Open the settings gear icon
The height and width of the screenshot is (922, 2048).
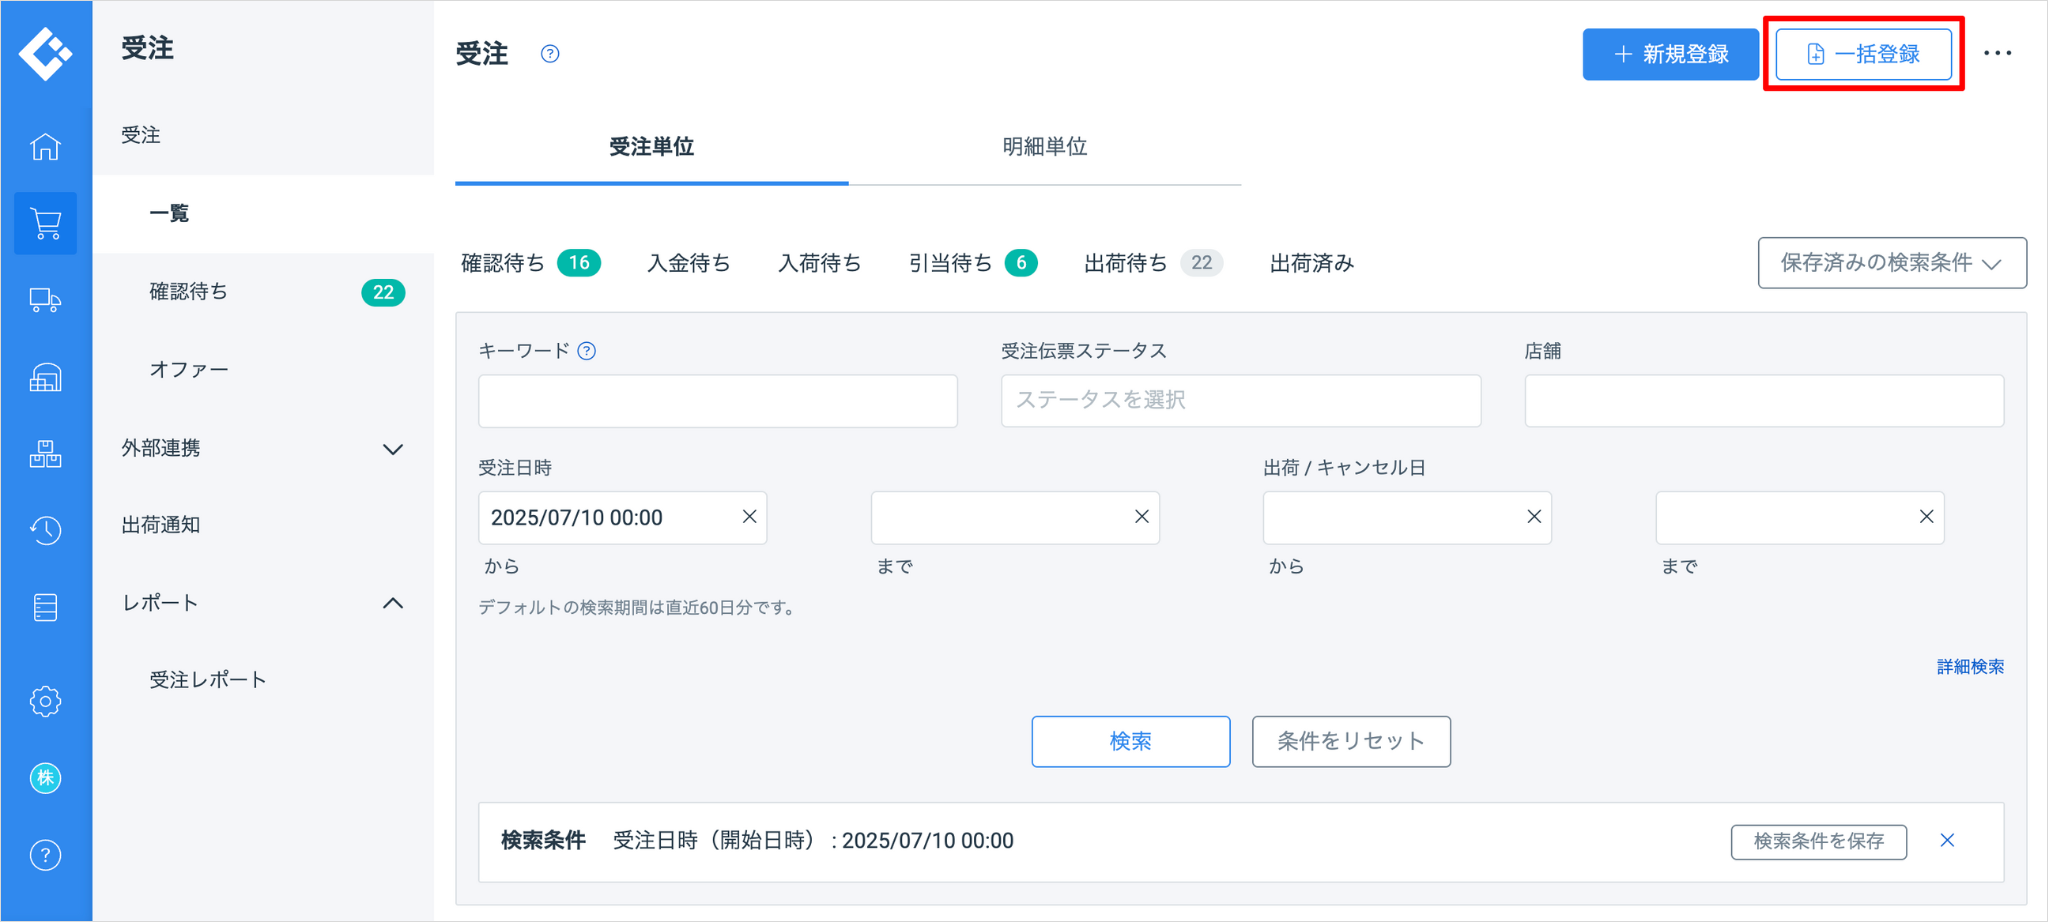coord(45,701)
